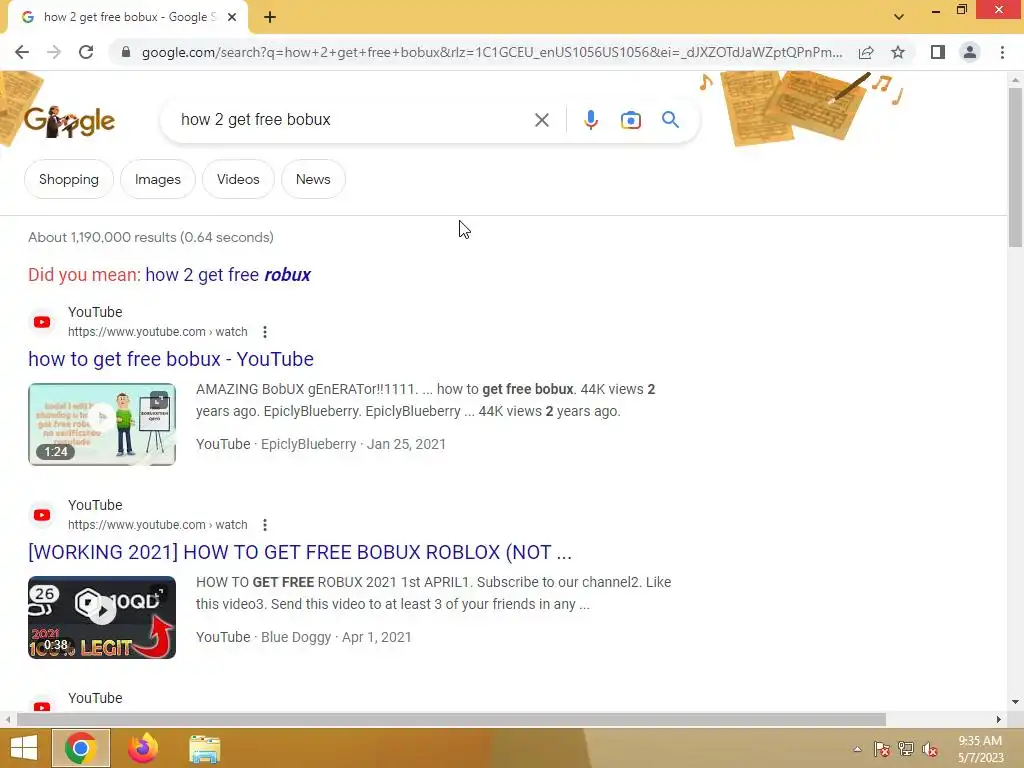This screenshot has height=768, width=1024.
Task: Switch to Videos results
Action: [238, 179]
